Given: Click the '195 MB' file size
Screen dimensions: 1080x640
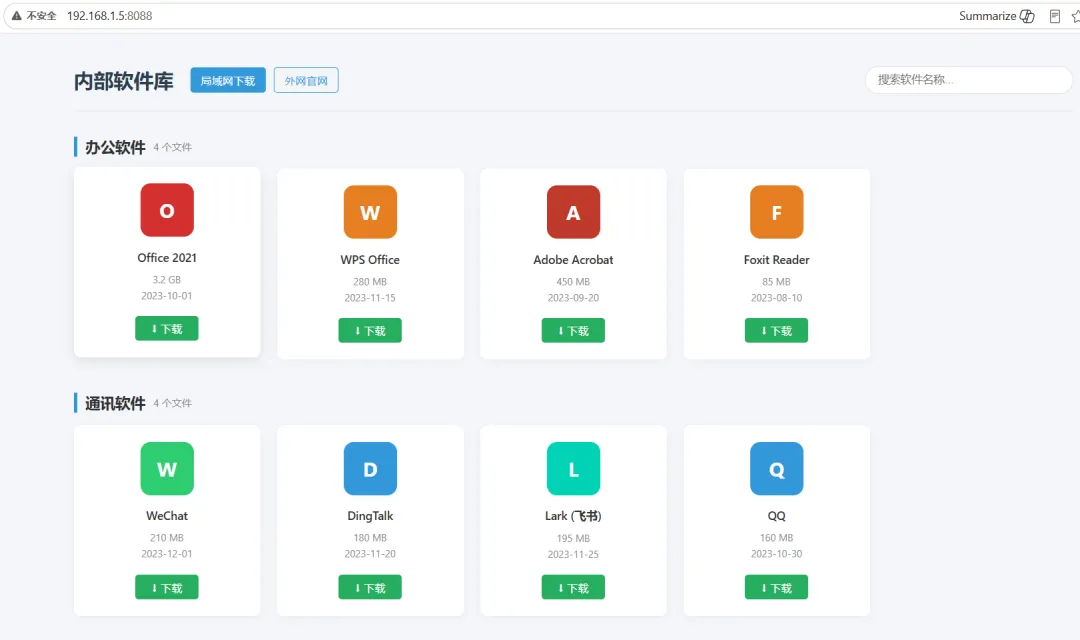Looking at the screenshot, I should click(x=573, y=539).
